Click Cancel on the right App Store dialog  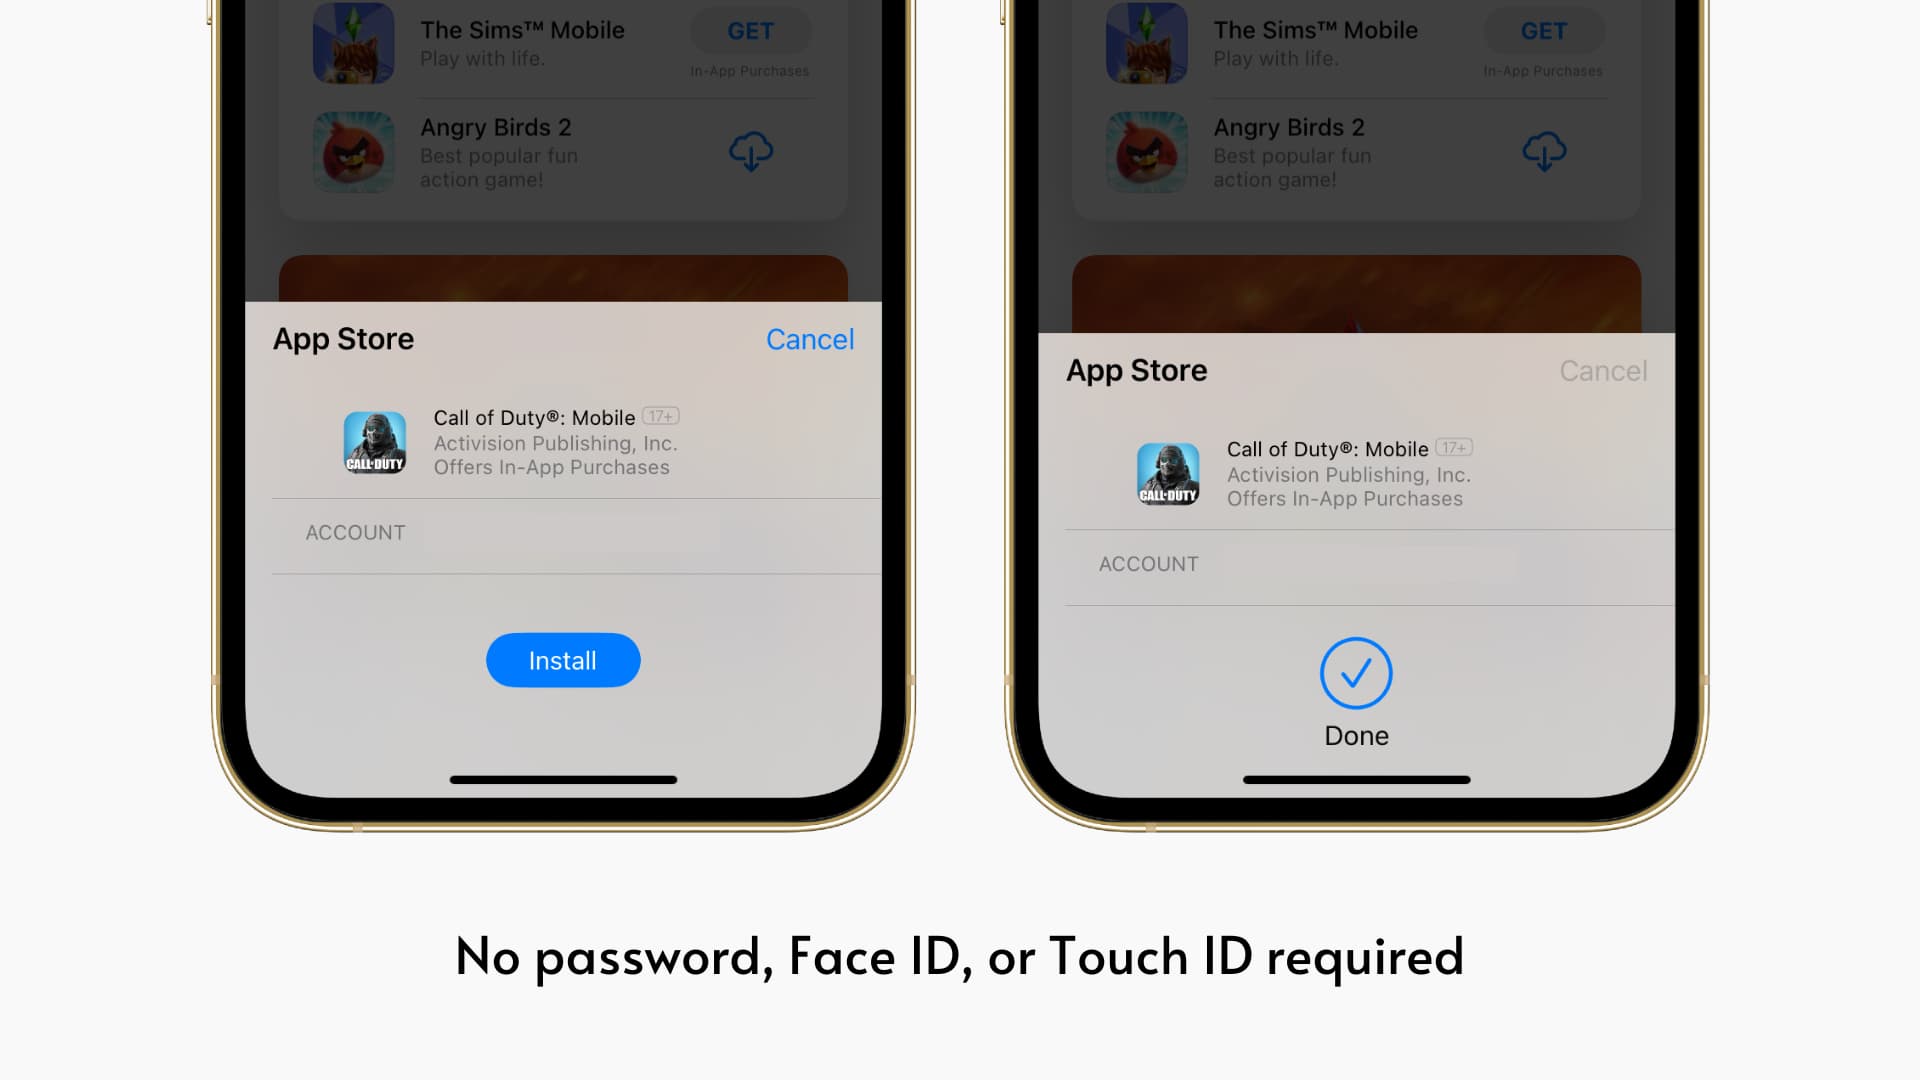click(1602, 371)
